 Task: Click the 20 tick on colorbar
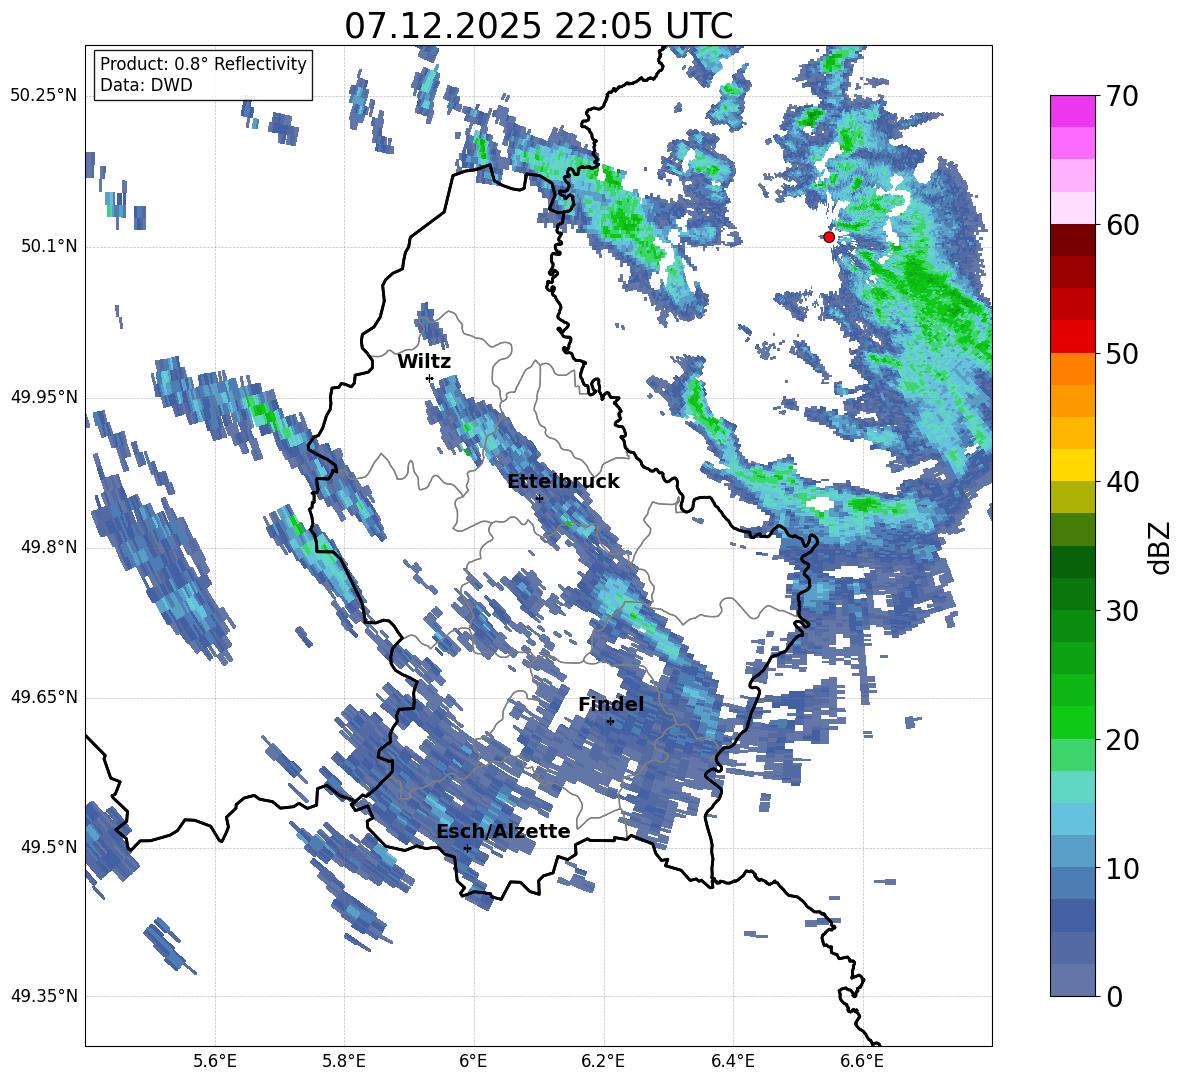coord(1121,739)
